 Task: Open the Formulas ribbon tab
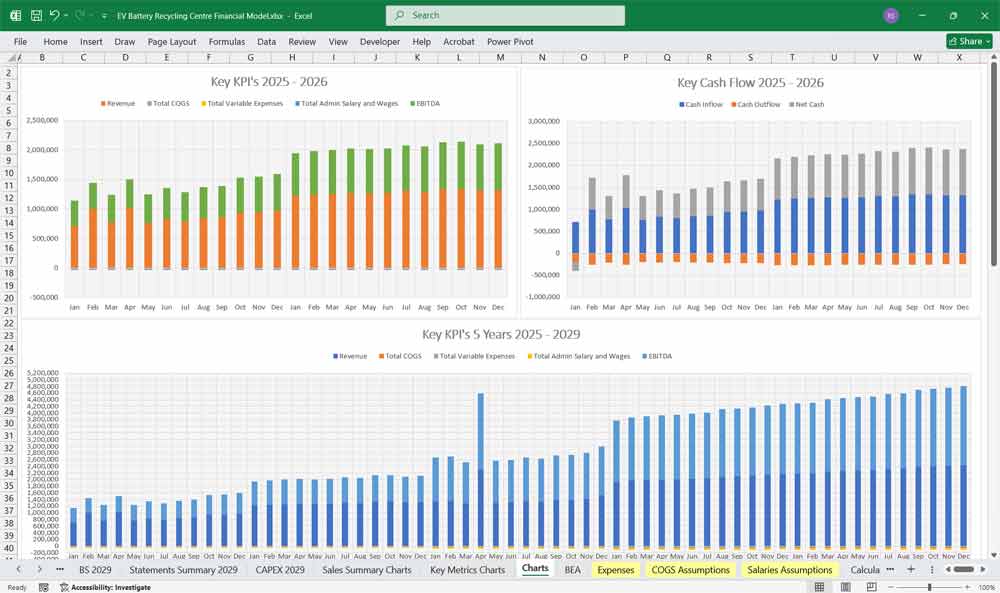point(227,41)
